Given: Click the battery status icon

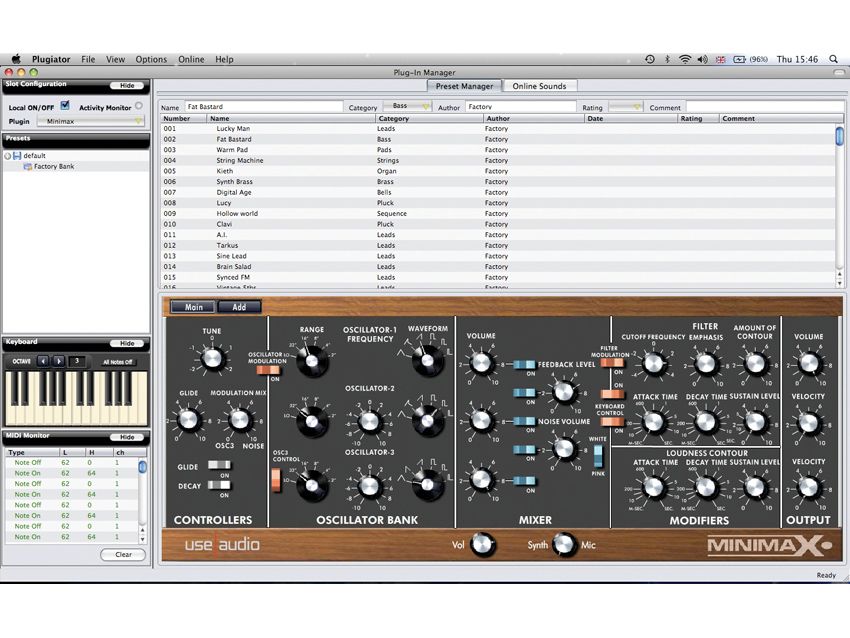Looking at the screenshot, I should coord(739,59).
